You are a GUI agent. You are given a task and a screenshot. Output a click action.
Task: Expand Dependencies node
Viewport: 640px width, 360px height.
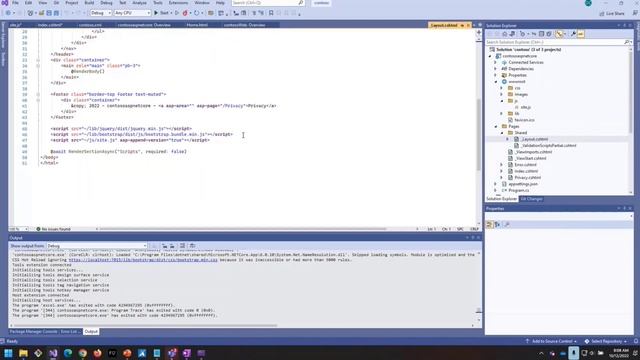(x=496, y=69)
